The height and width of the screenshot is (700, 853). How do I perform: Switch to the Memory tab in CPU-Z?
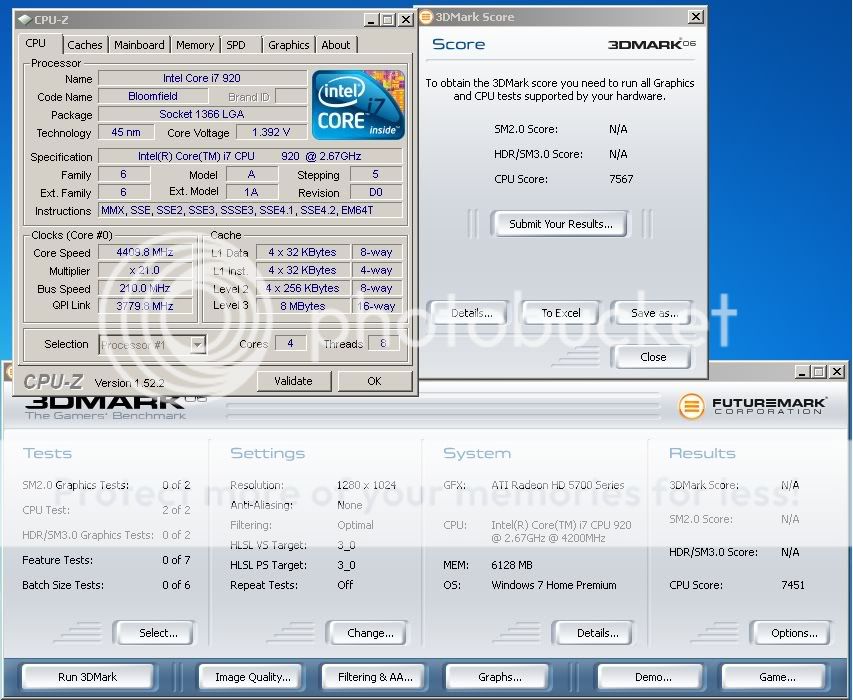[195, 45]
